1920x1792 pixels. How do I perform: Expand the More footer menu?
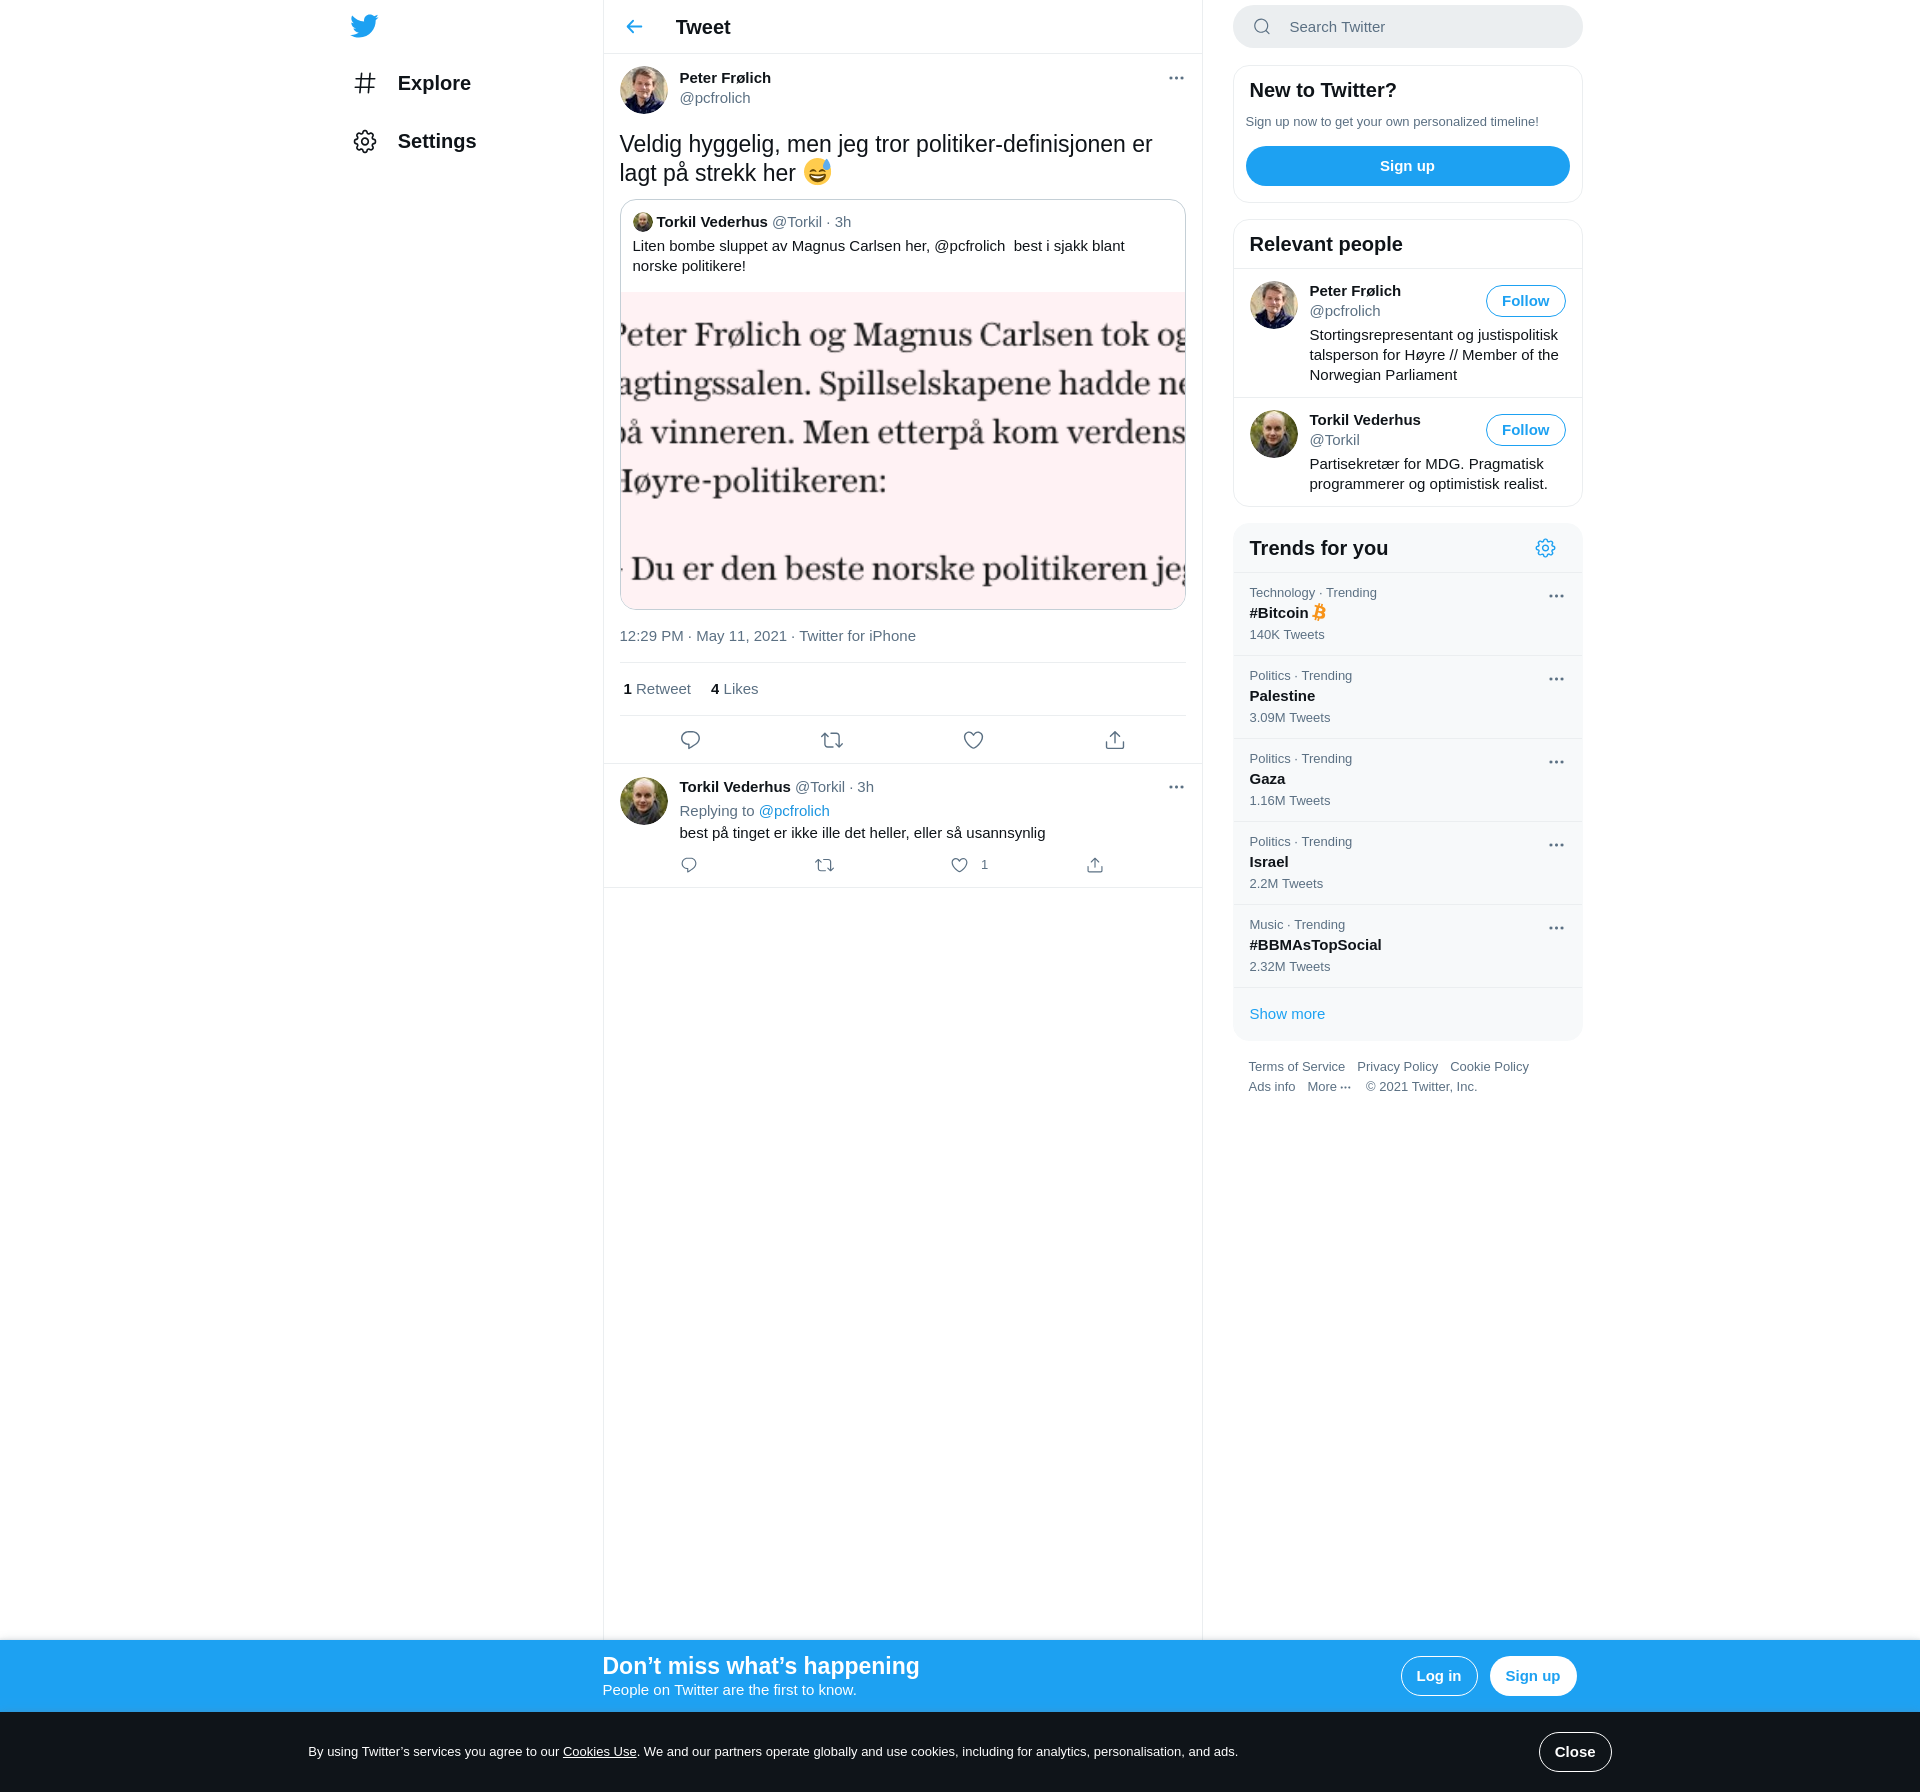(1329, 1087)
